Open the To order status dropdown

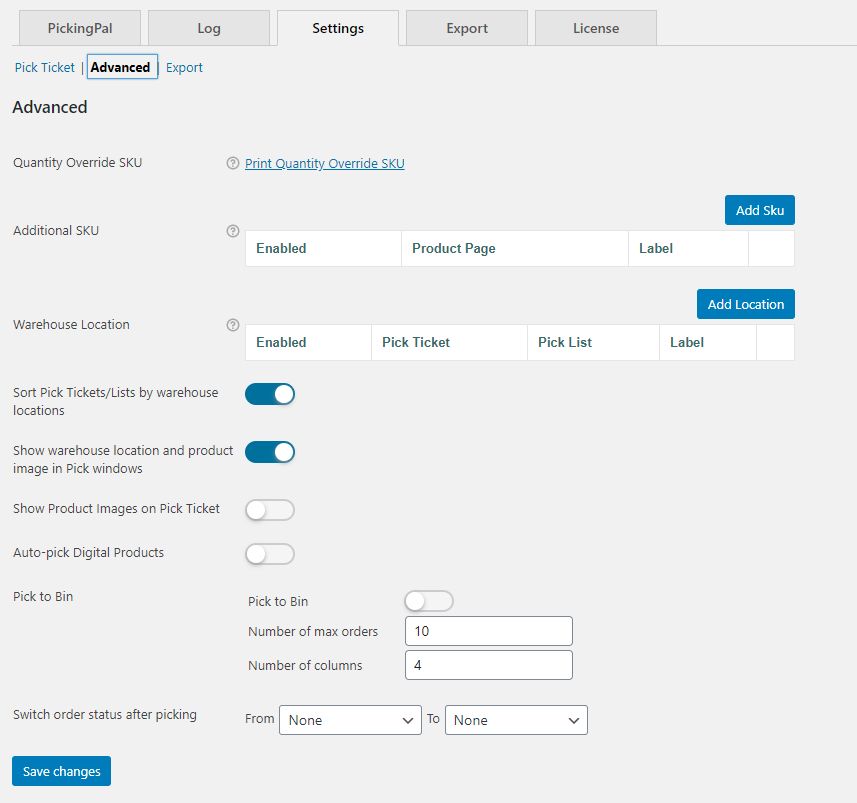pyautogui.click(x=516, y=720)
